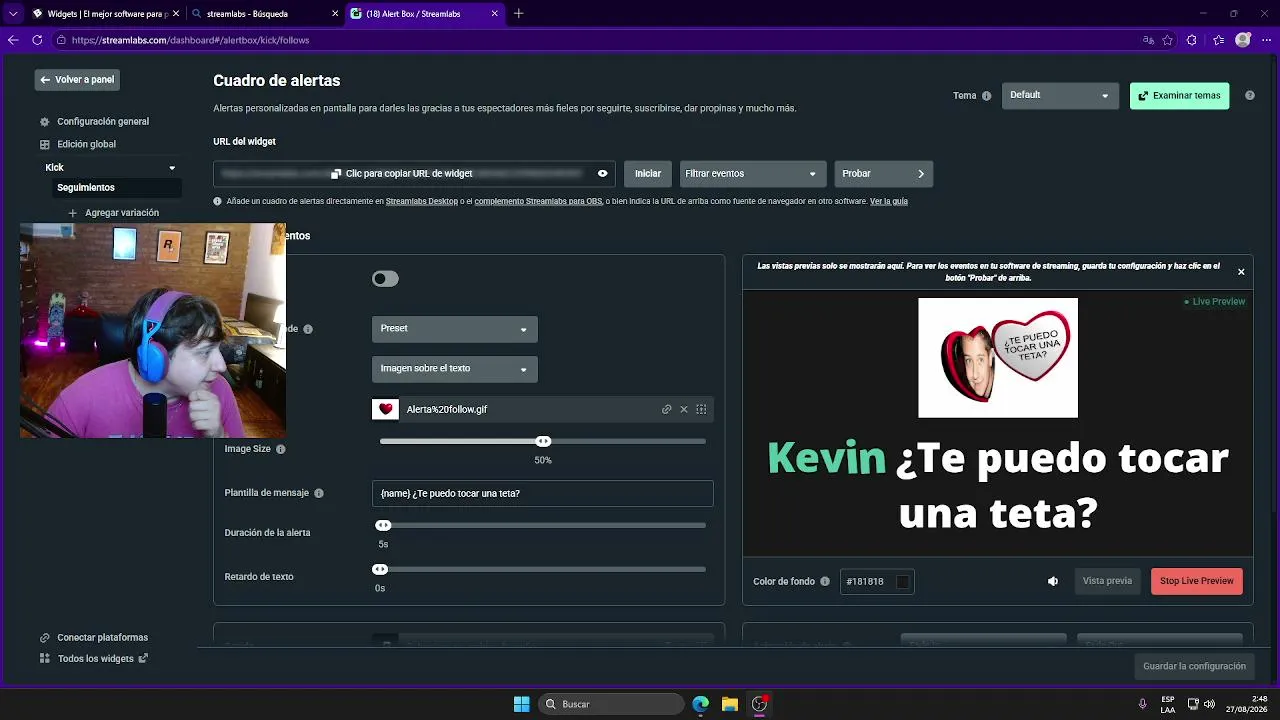
Task: Click the help question mark icon
Action: (1250, 96)
